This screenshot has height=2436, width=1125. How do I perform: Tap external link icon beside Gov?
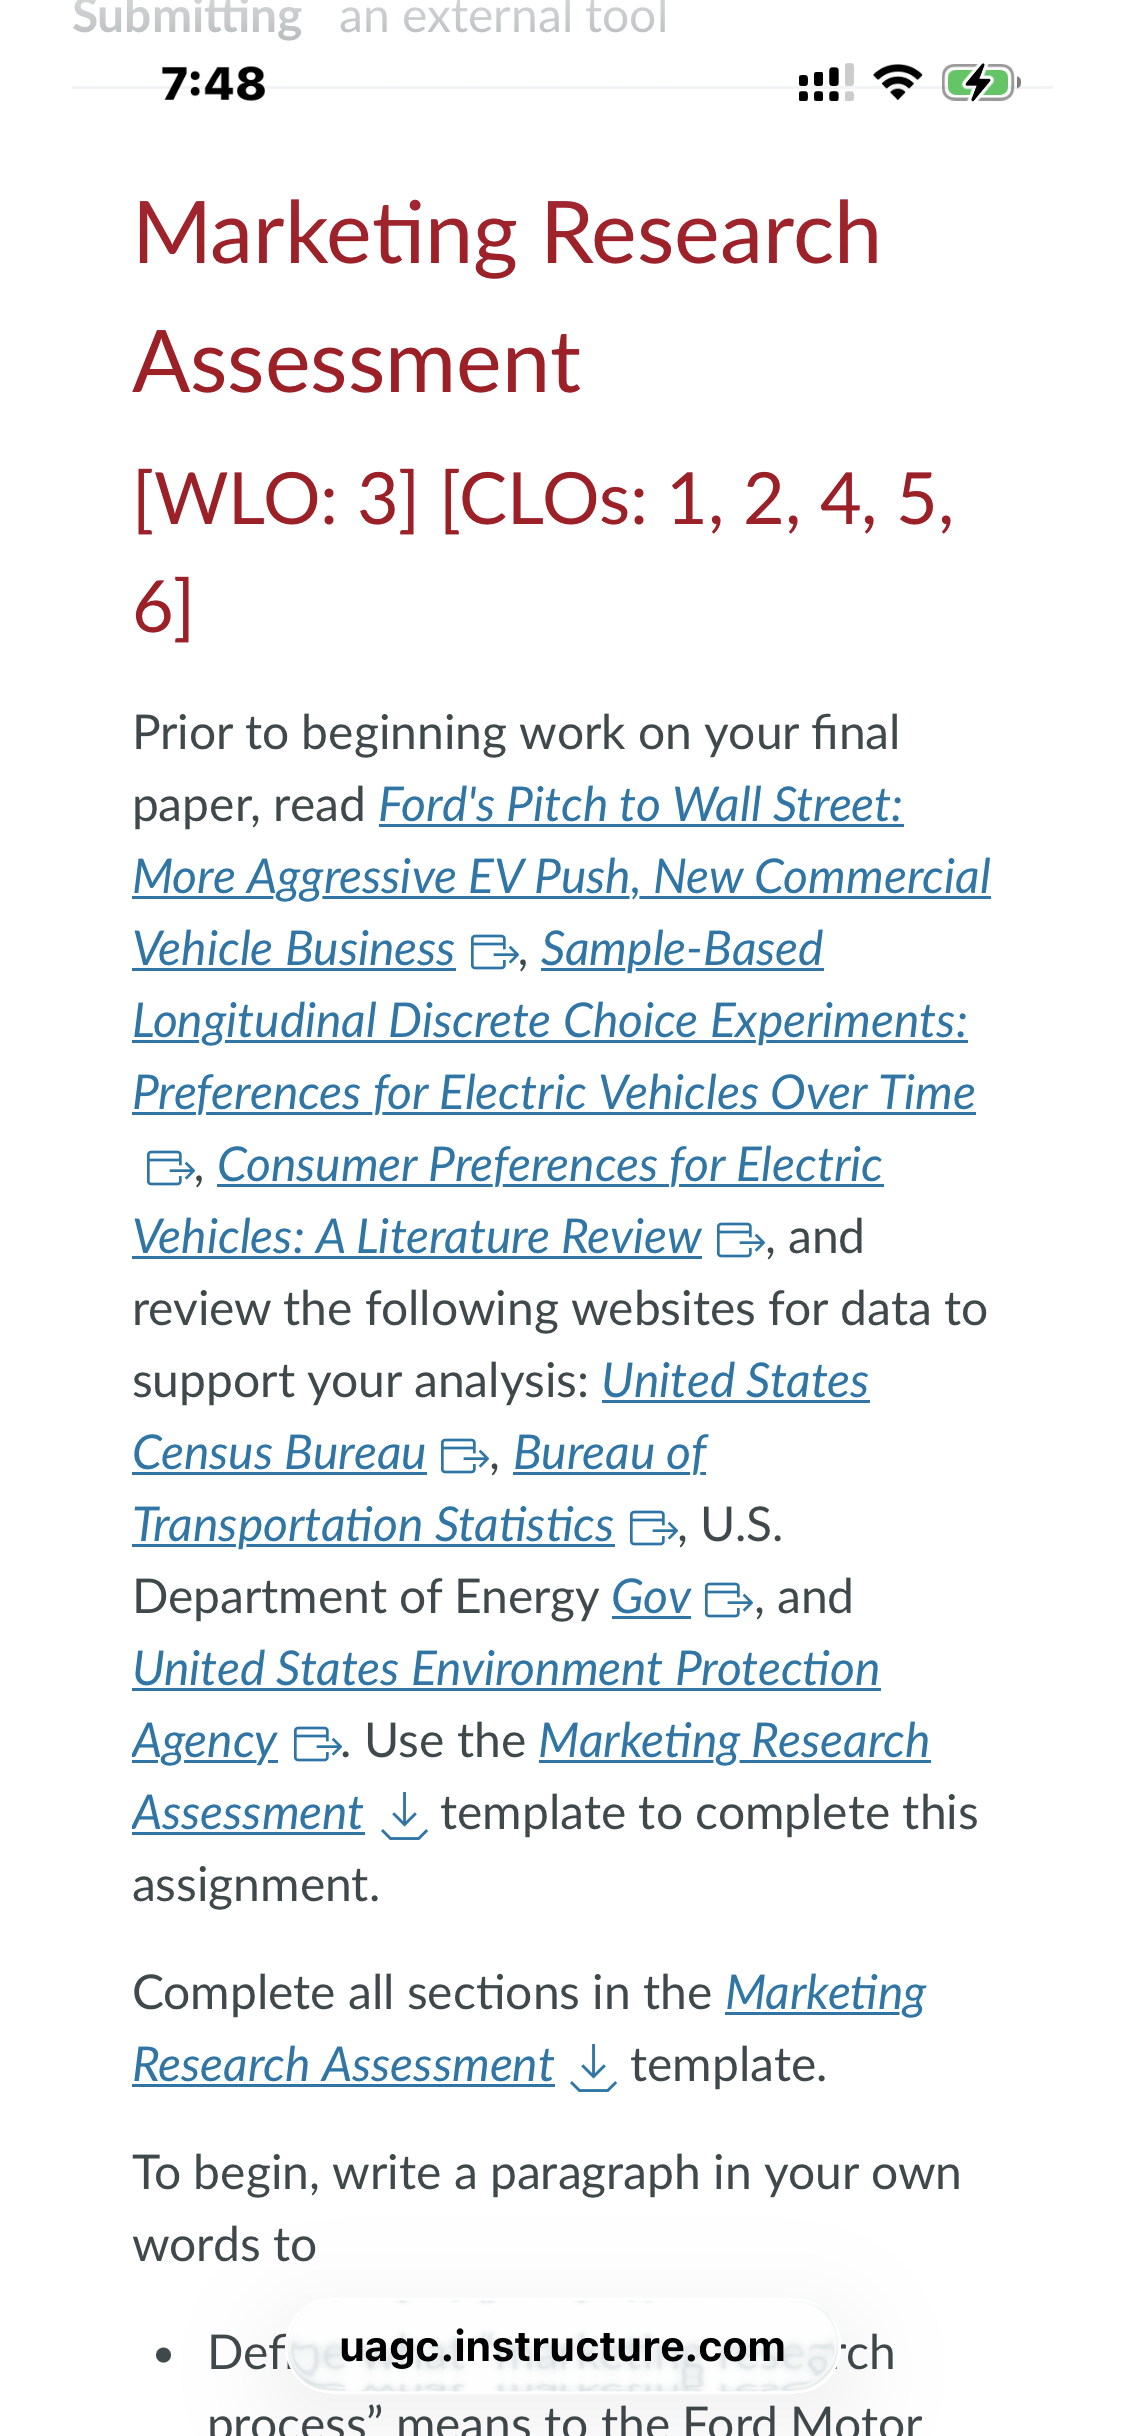click(x=729, y=1600)
